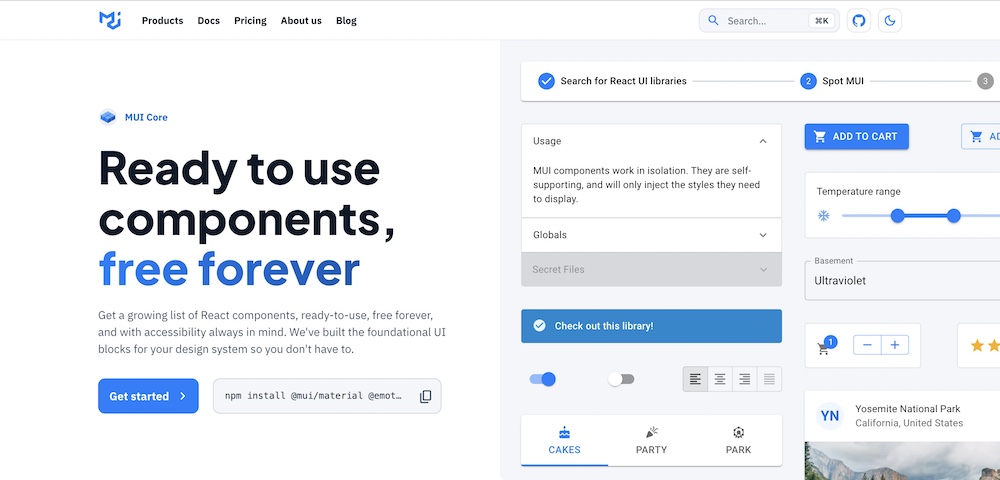Toggle dark mode moon icon
The image size is (1000, 480).
pyautogui.click(x=889, y=20)
